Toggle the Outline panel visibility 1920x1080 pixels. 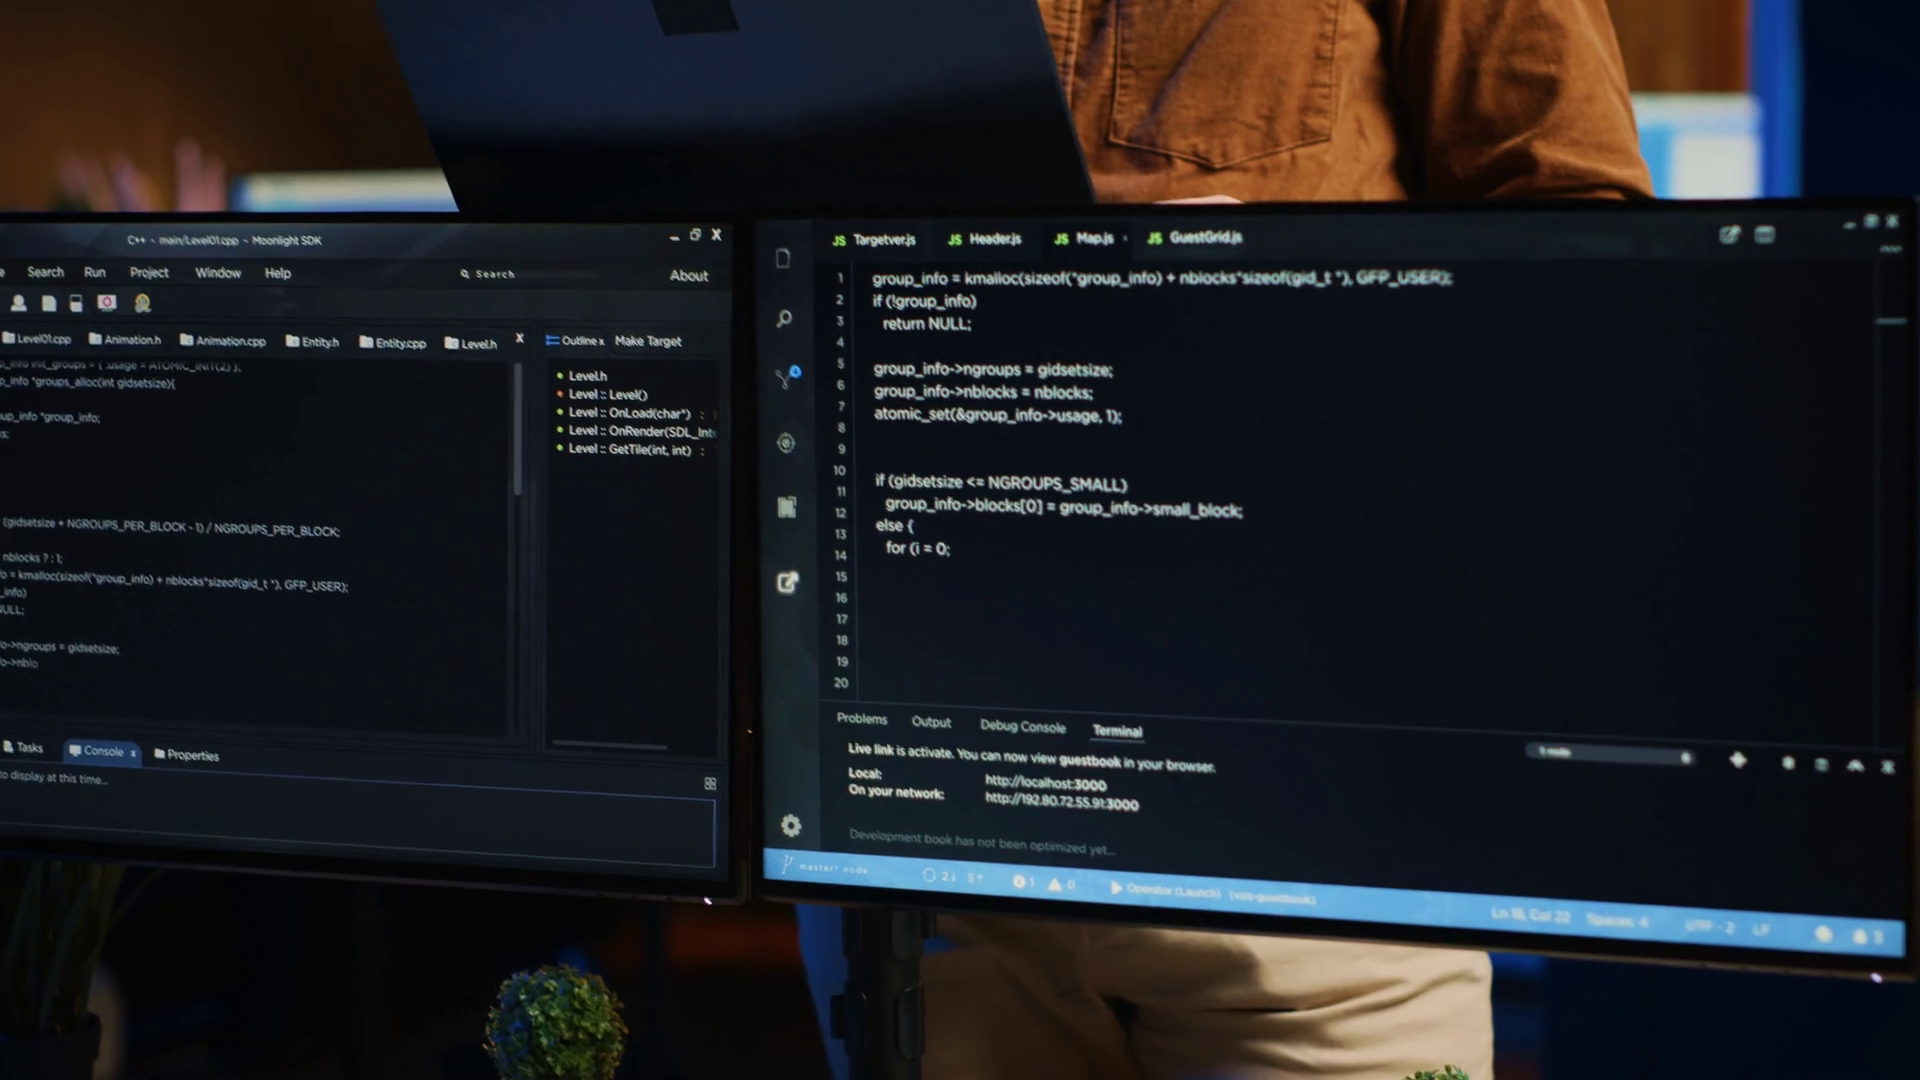578,341
